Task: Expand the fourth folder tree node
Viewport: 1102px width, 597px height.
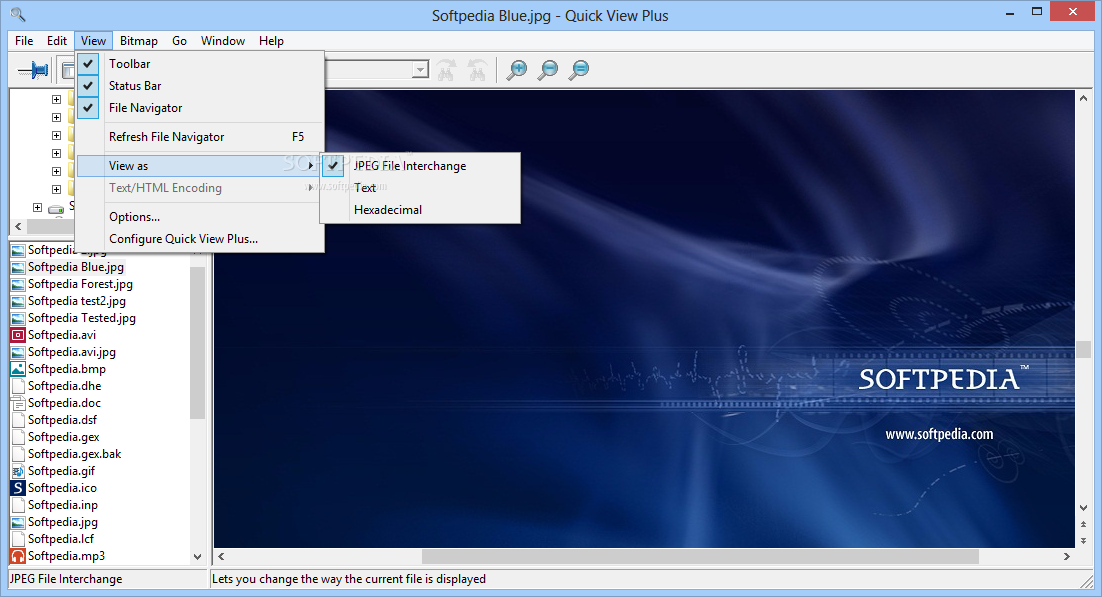Action: click(x=56, y=153)
